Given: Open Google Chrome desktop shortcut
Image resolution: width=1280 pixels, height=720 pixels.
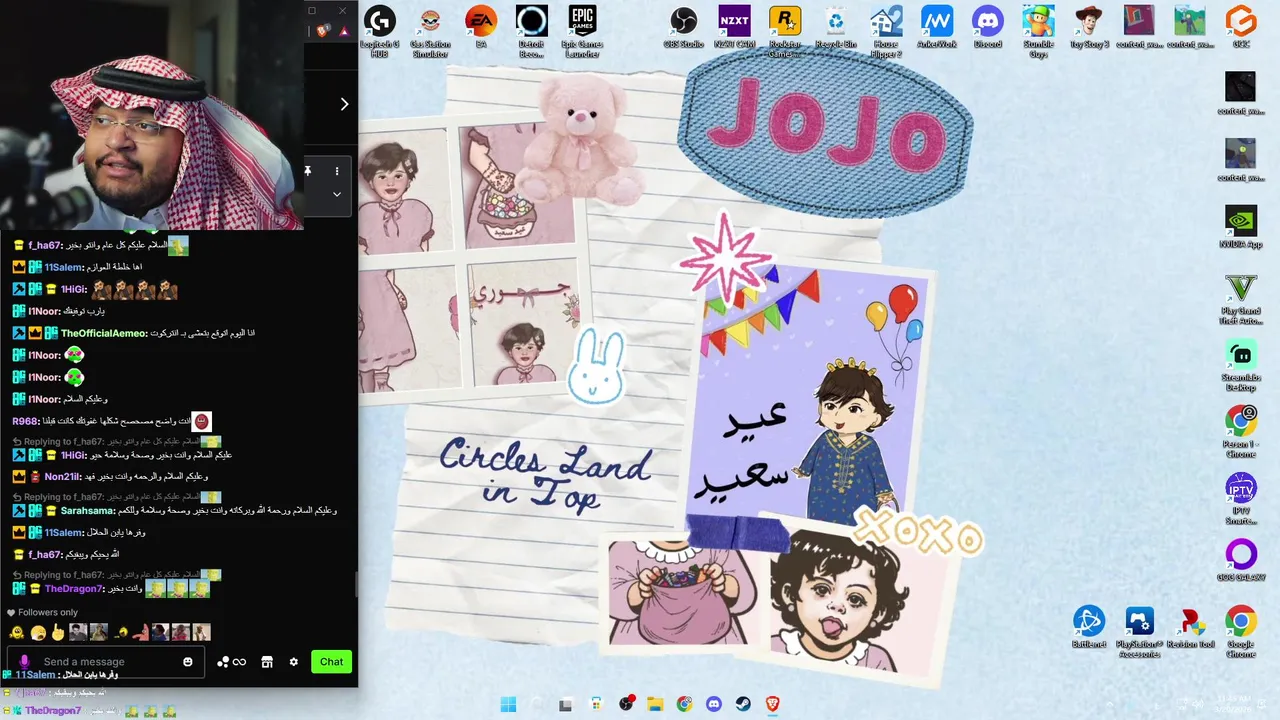Looking at the screenshot, I should click(1240, 632).
